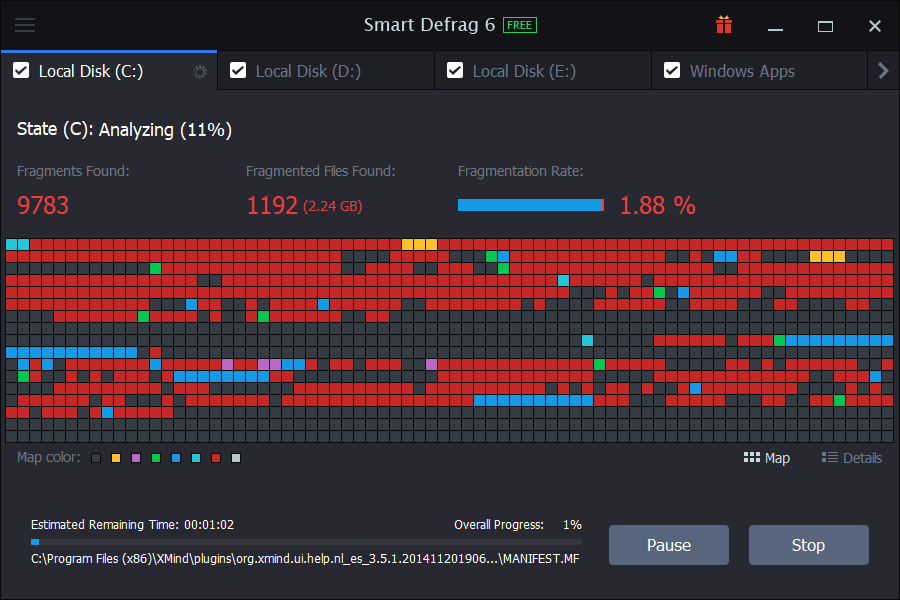Open the Windows Apps tab
This screenshot has width=900, height=600.
tap(742, 71)
